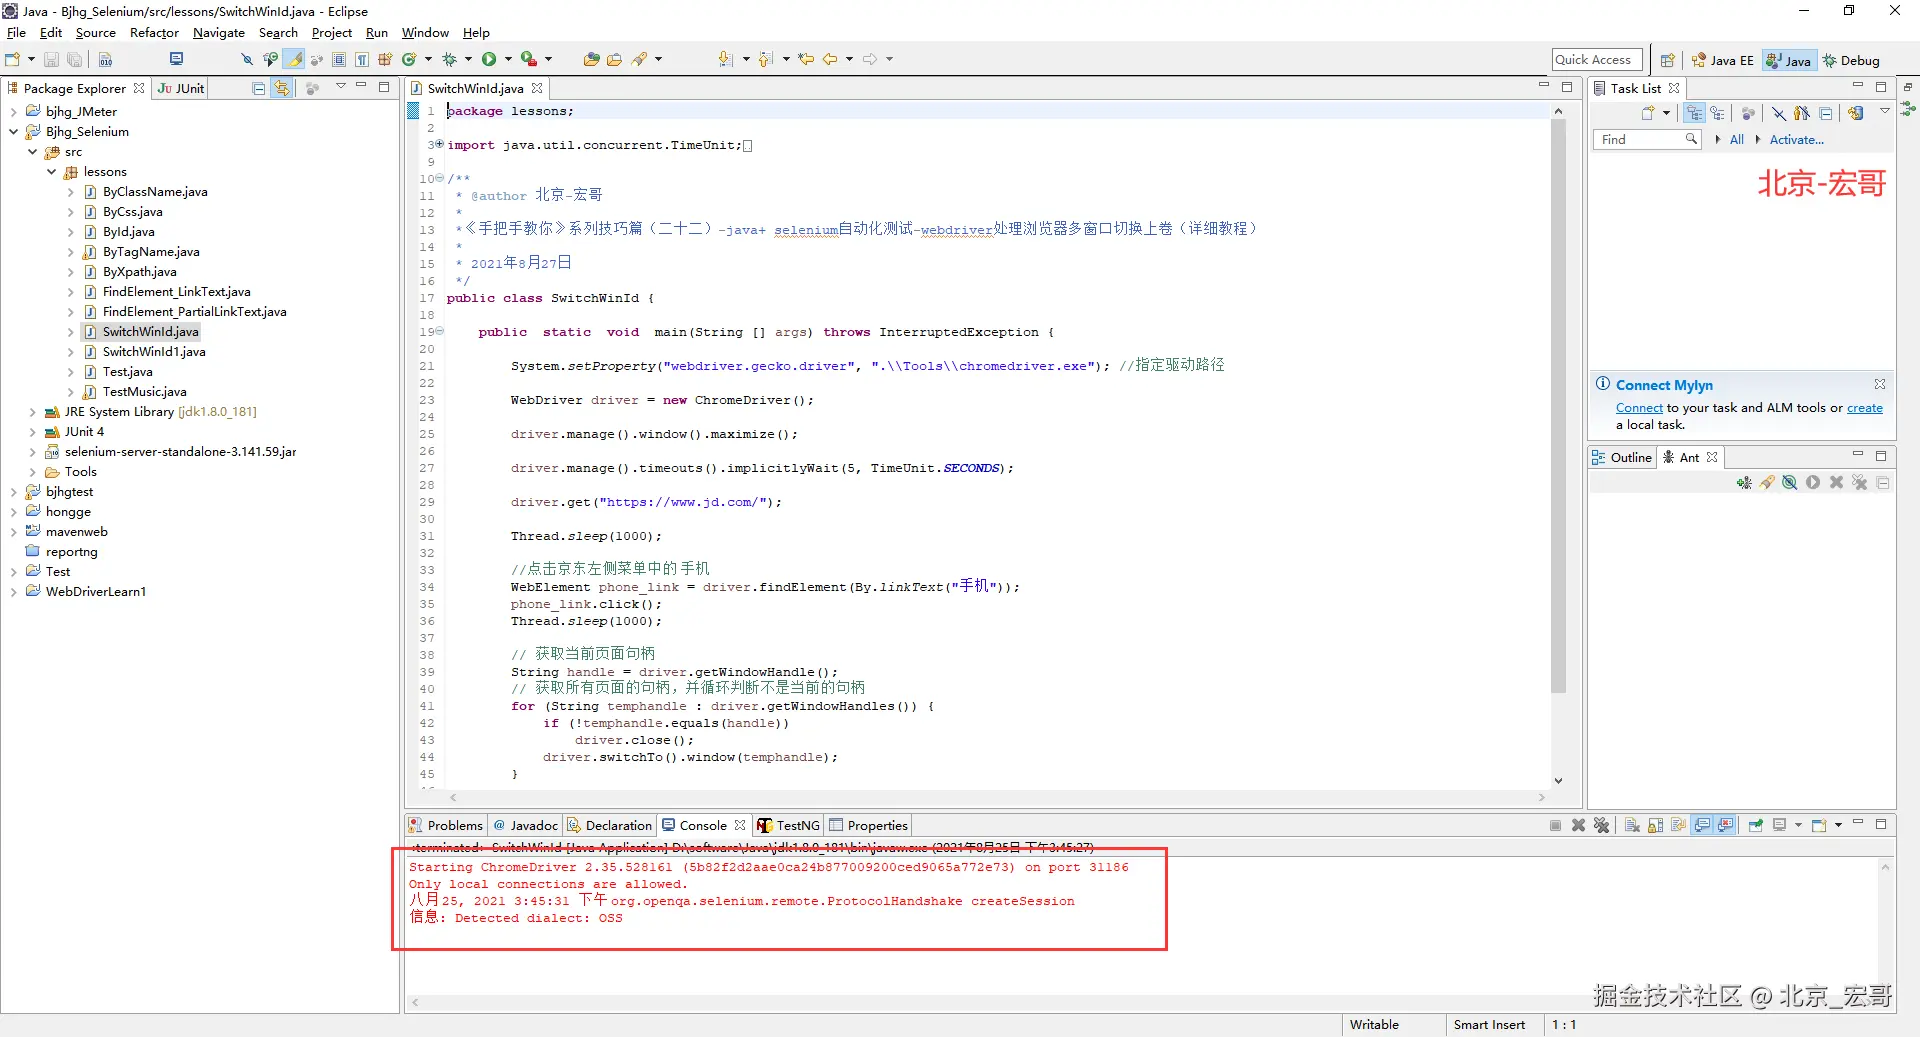Click the Activate... link in Task List
The height and width of the screenshot is (1037, 1920).
pyautogui.click(x=1797, y=140)
